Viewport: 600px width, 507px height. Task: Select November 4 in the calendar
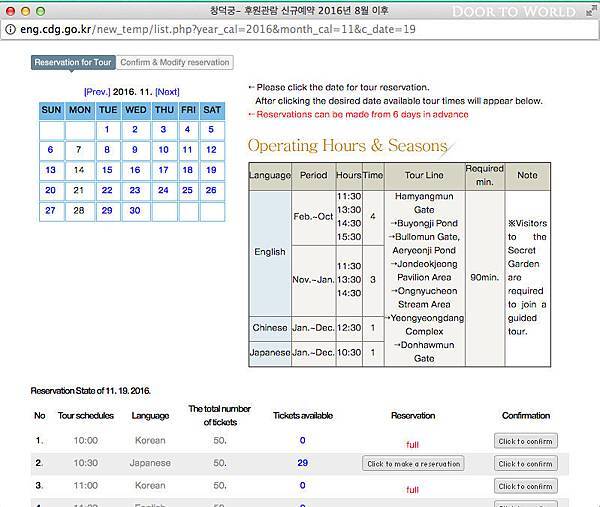coord(187,129)
